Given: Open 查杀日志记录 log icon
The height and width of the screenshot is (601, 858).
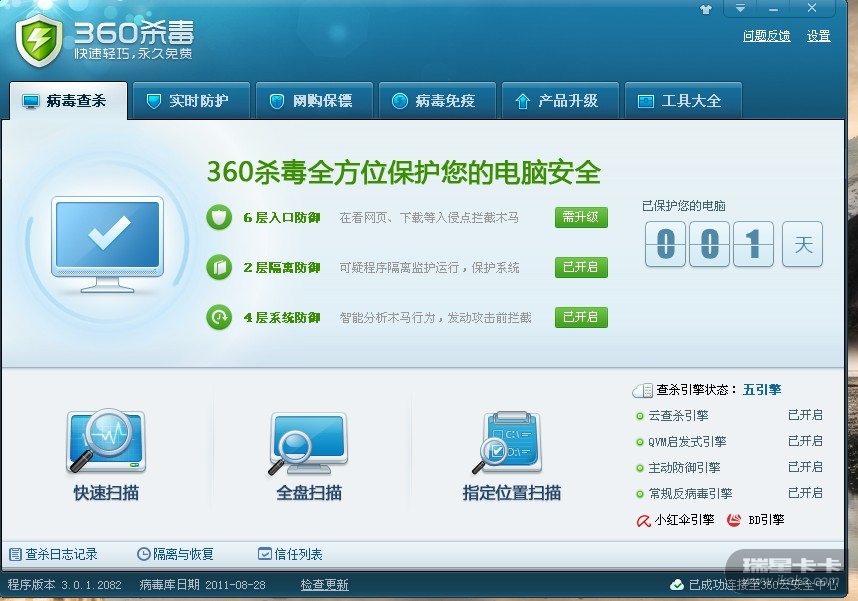Looking at the screenshot, I should point(15,554).
